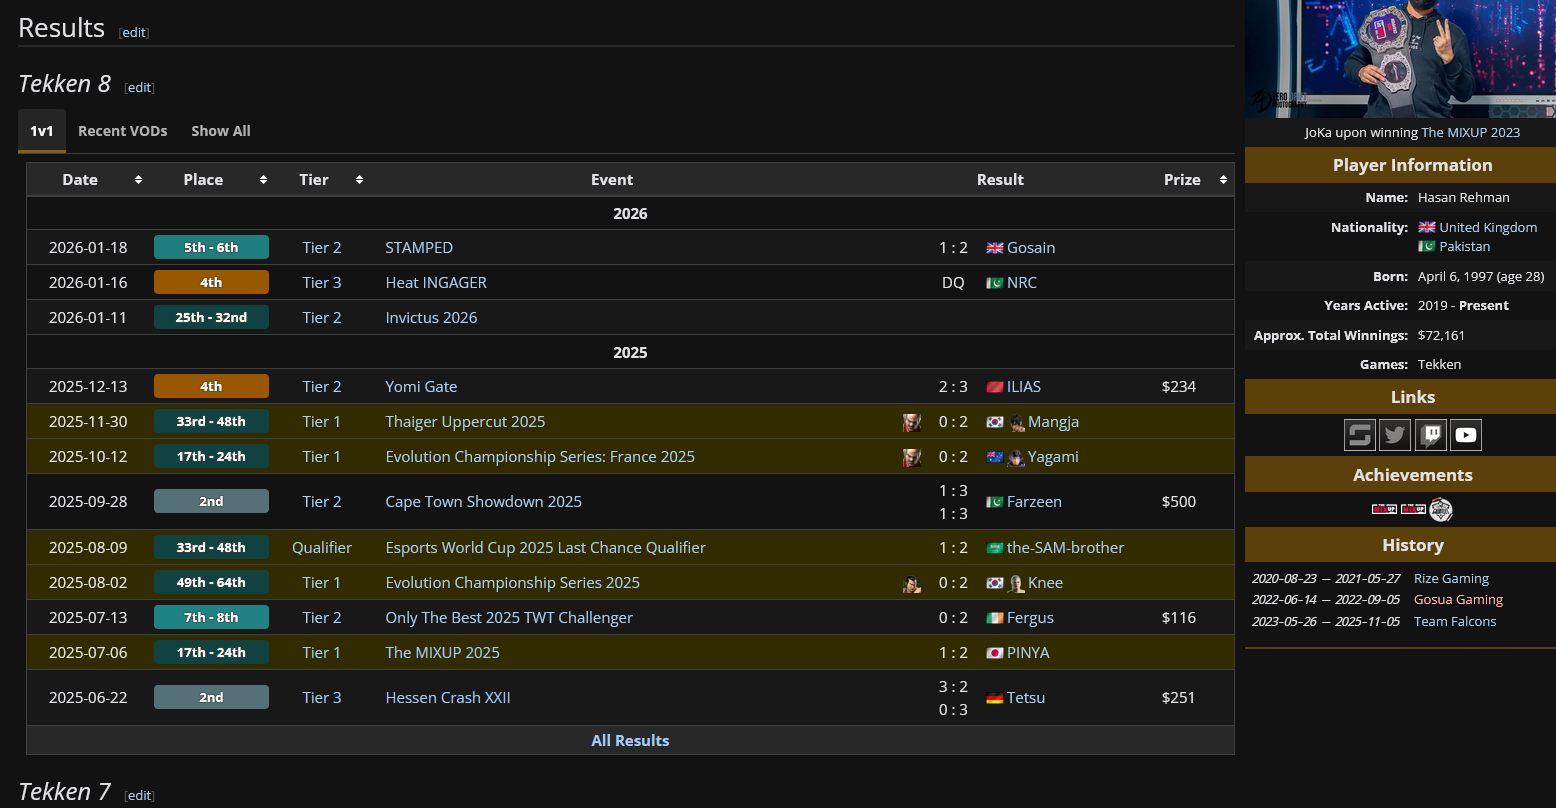Open the YouTube channel icon
1556x808 pixels.
[x=1466, y=435]
